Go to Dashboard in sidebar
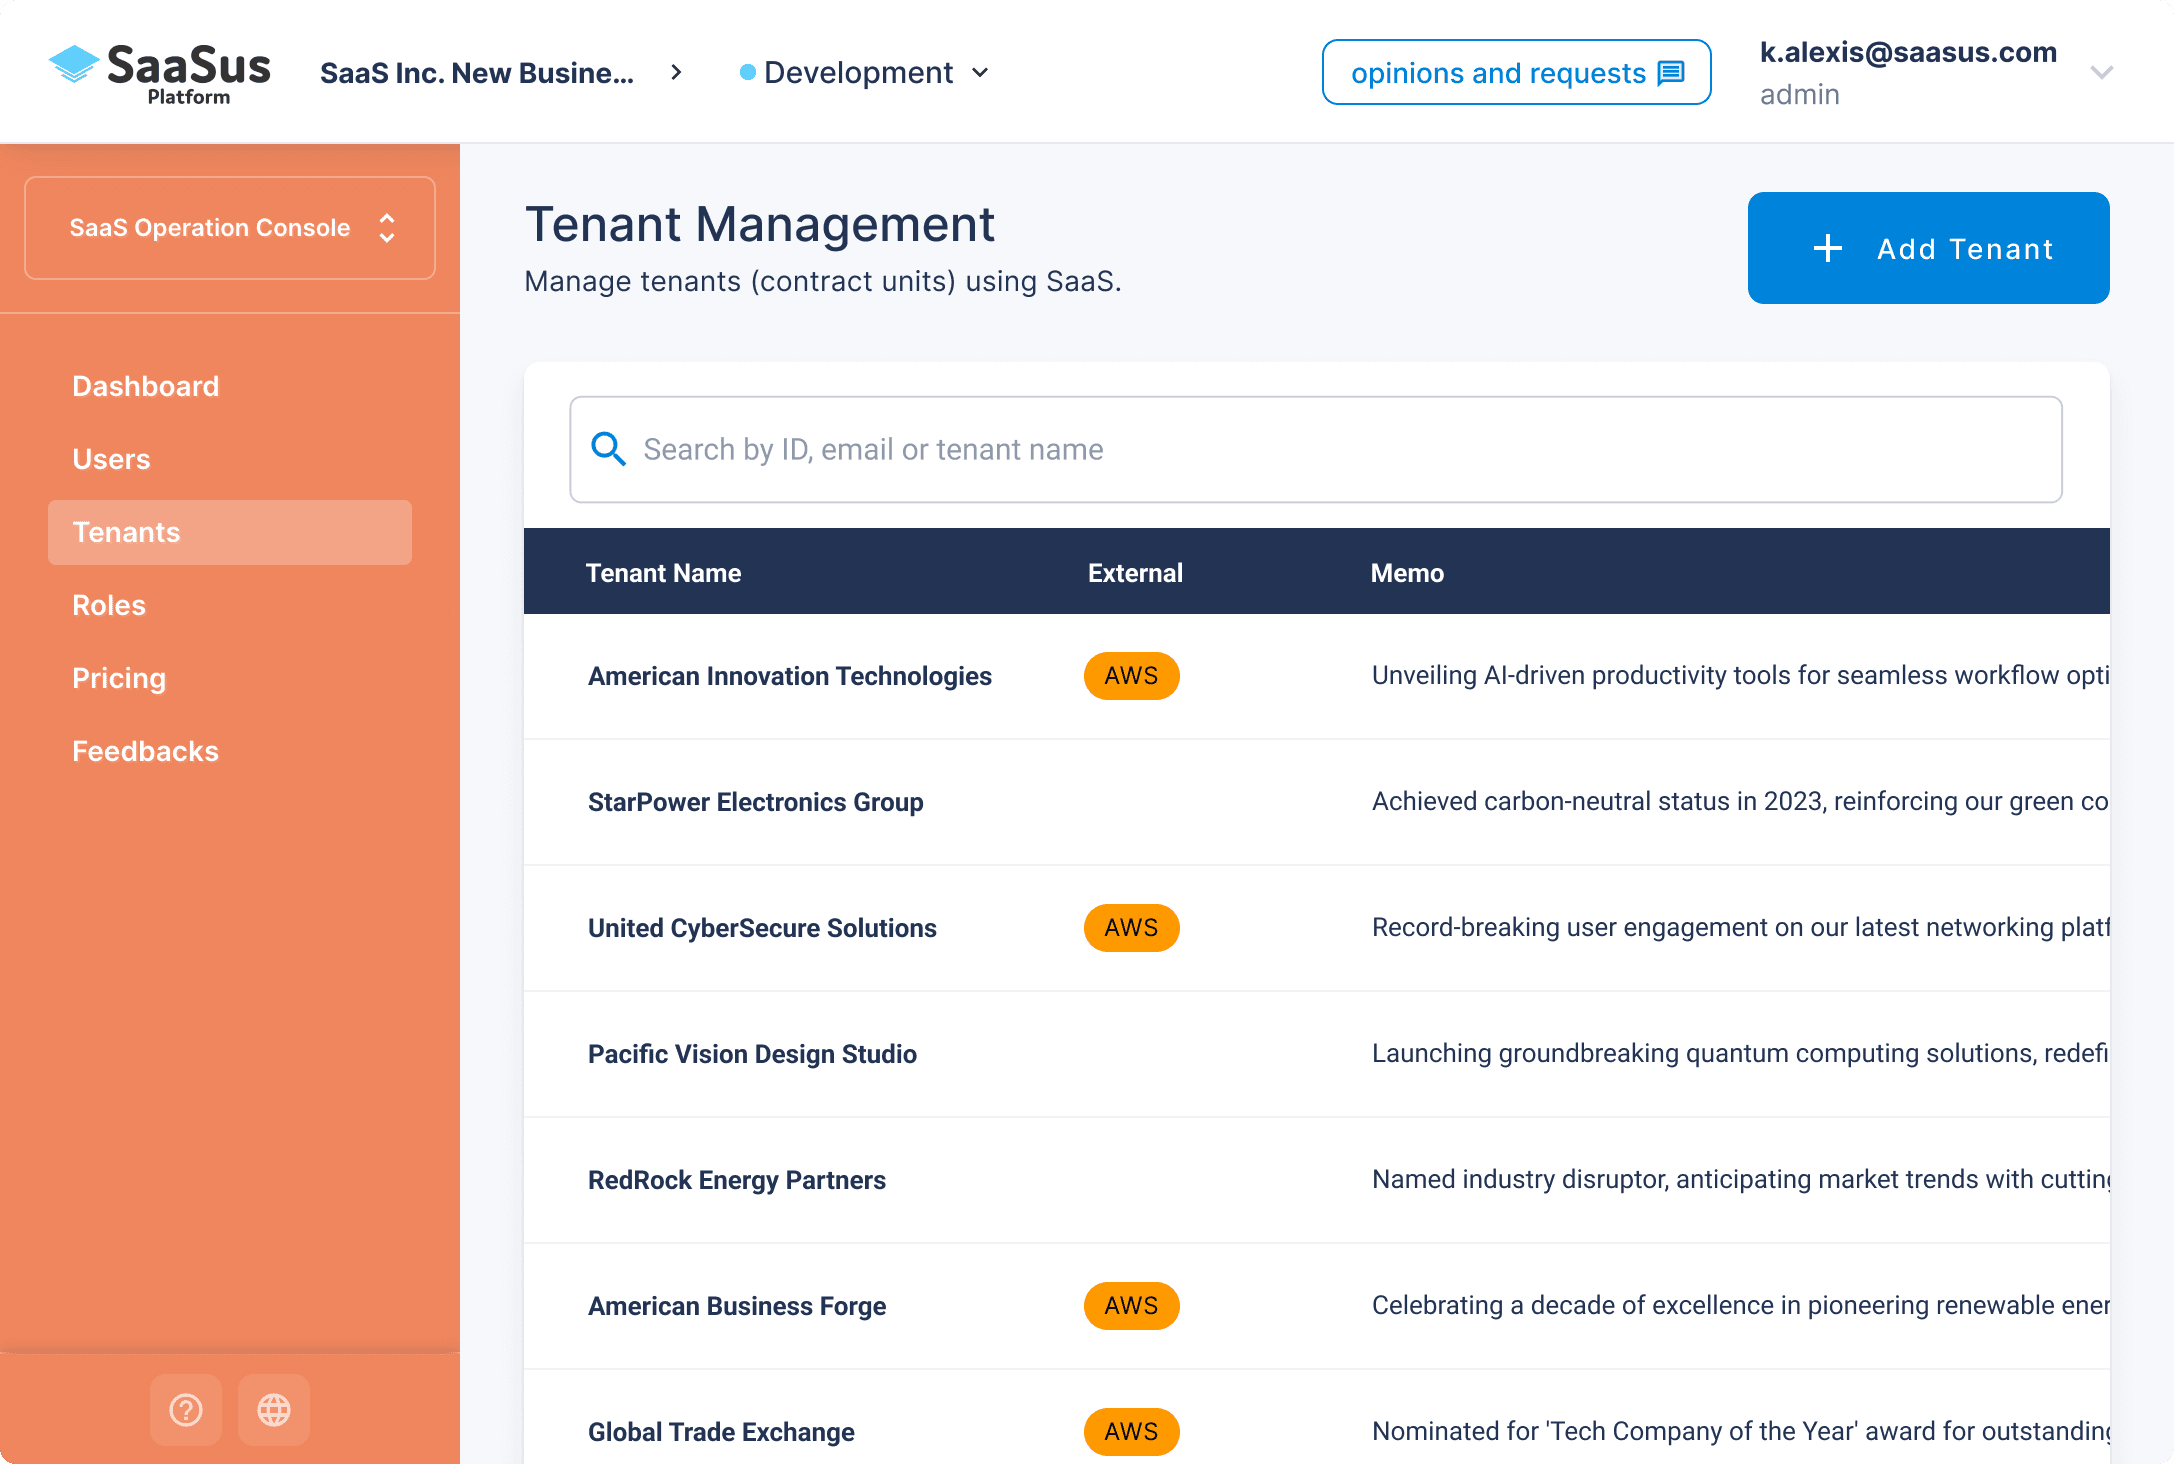Screen dimensions: 2174x1464 (x=146, y=386)
